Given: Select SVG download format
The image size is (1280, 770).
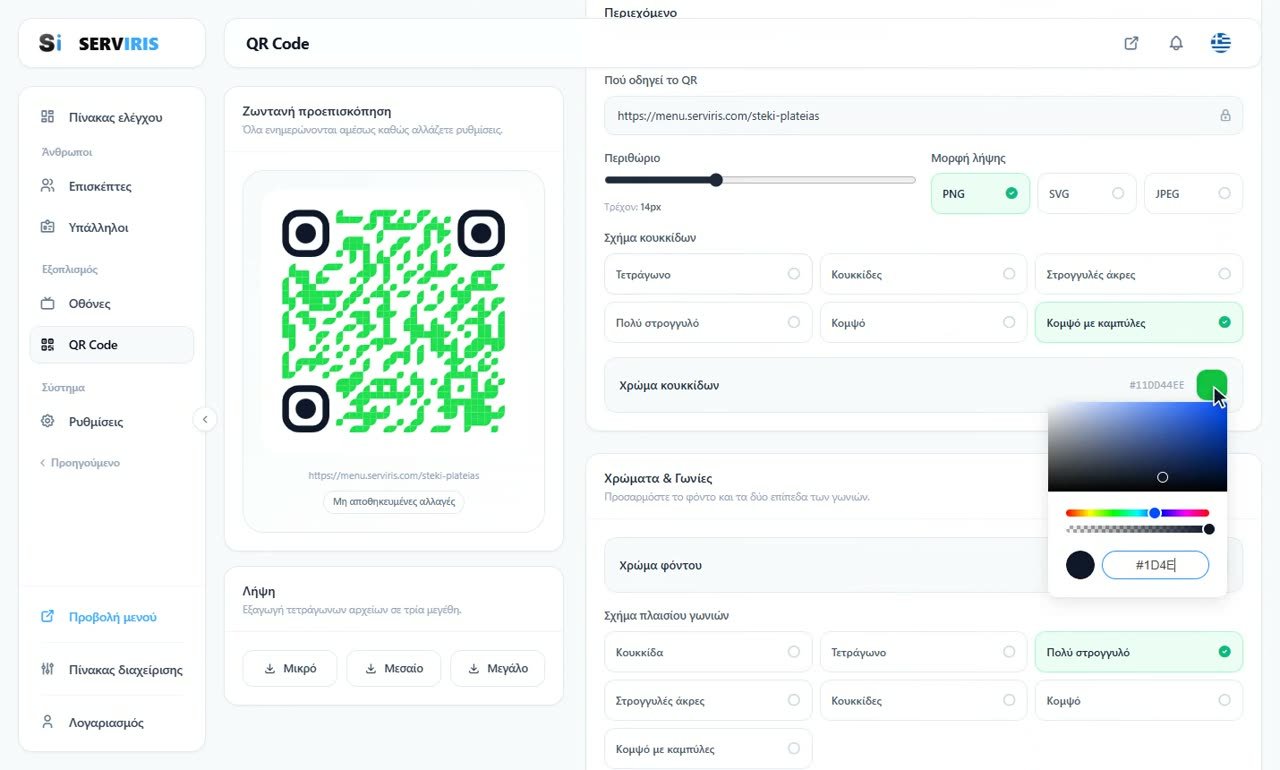Looking at the screenshot, I should (1086, 194).
